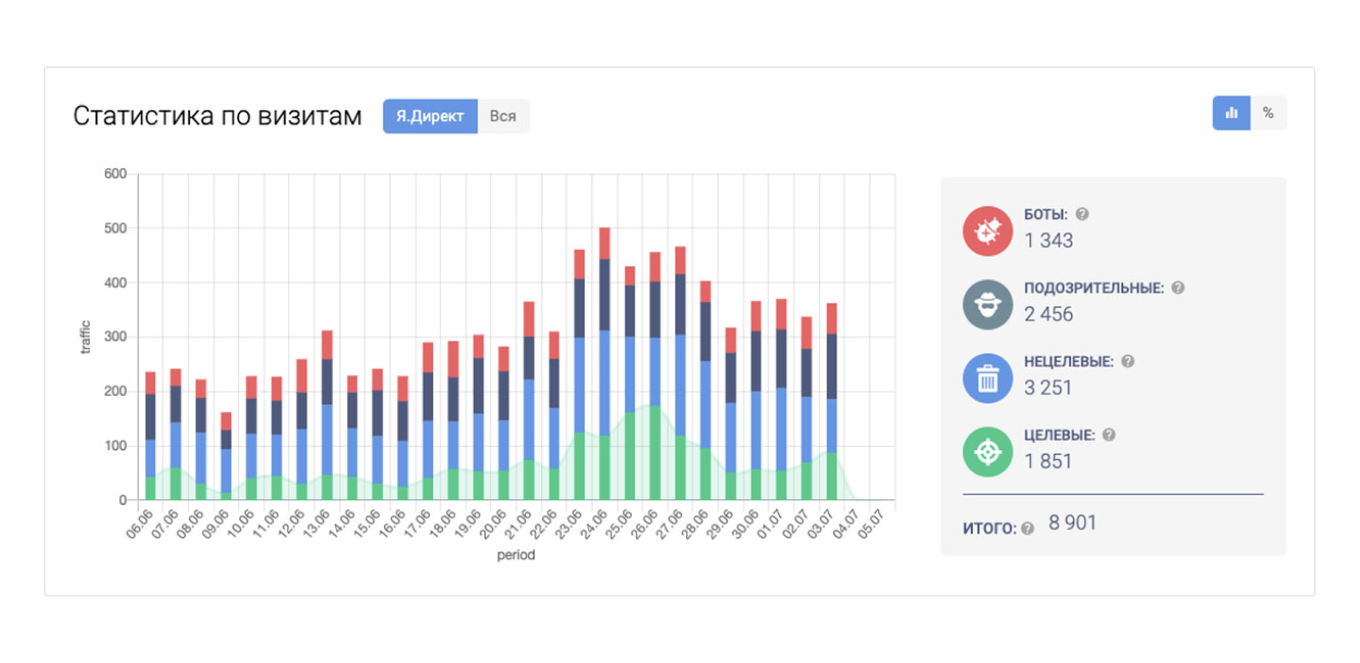Open help tooltip next to Нецелевые

[1128, 362]
